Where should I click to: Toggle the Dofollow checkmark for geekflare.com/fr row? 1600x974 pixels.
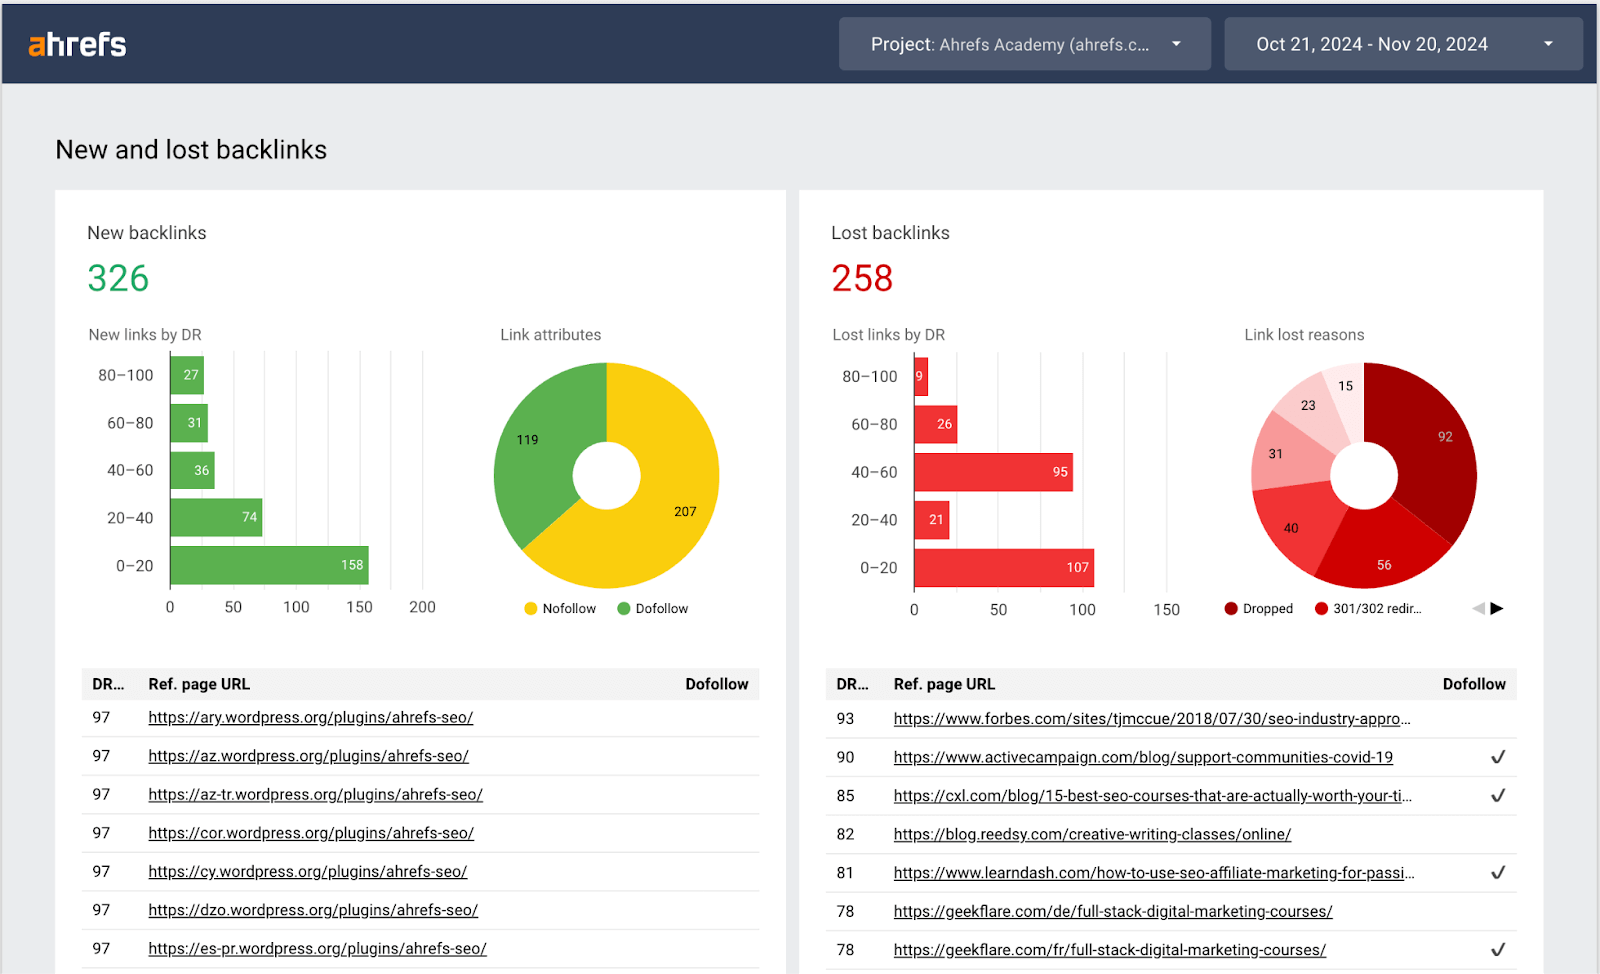1499,949
